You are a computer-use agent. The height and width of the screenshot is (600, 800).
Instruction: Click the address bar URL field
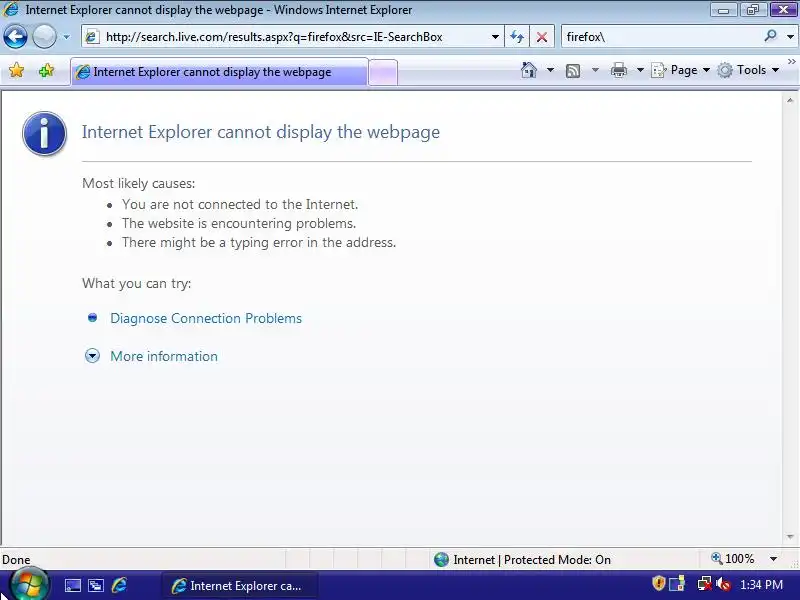pos(292,37)
